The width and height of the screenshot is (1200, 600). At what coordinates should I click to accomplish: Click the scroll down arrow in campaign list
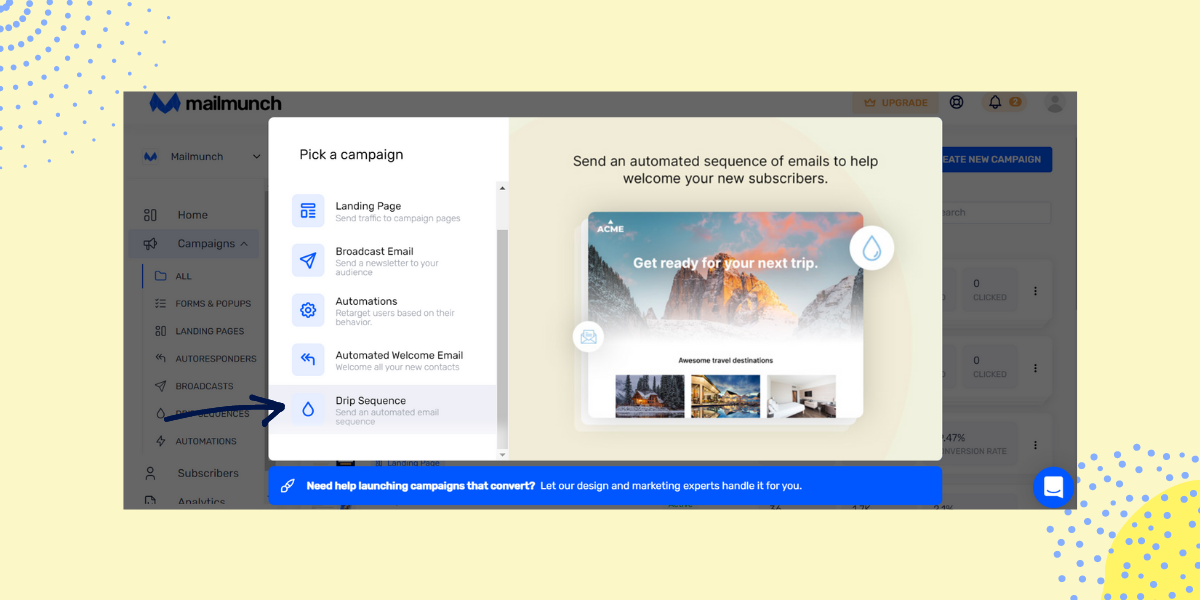tap(503, 454)
